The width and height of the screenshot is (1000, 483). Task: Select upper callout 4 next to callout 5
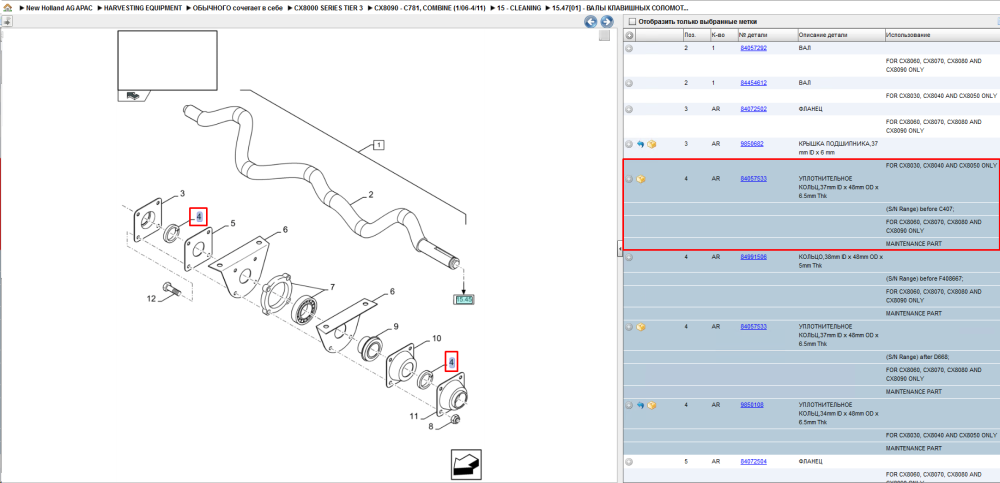[199, 217]
